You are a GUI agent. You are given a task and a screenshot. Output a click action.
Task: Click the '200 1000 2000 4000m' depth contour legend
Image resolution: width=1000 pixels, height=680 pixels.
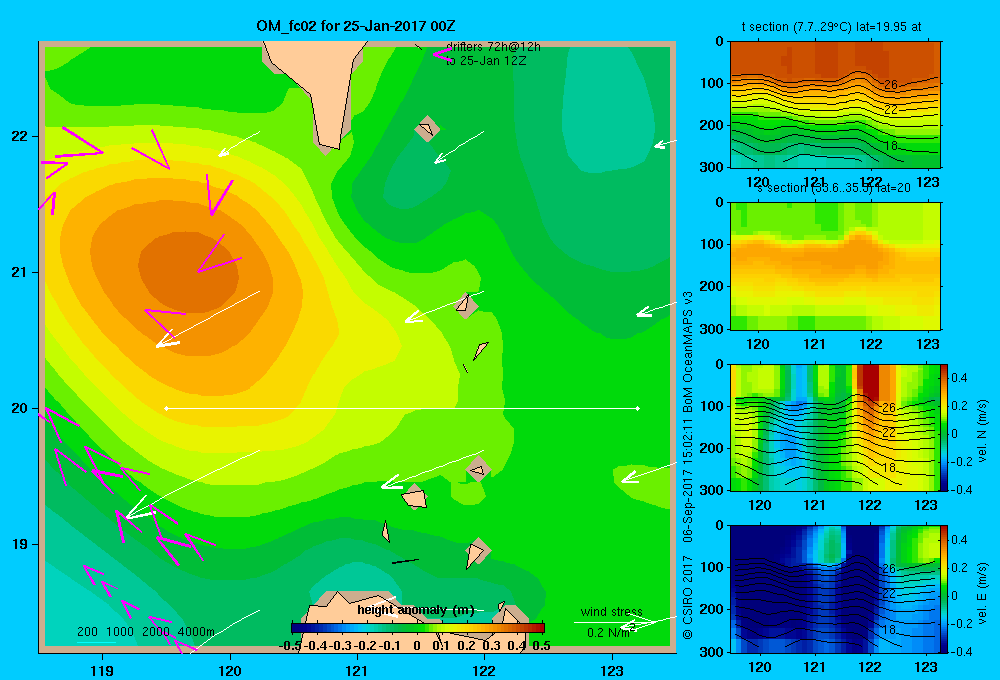[146, 632]
